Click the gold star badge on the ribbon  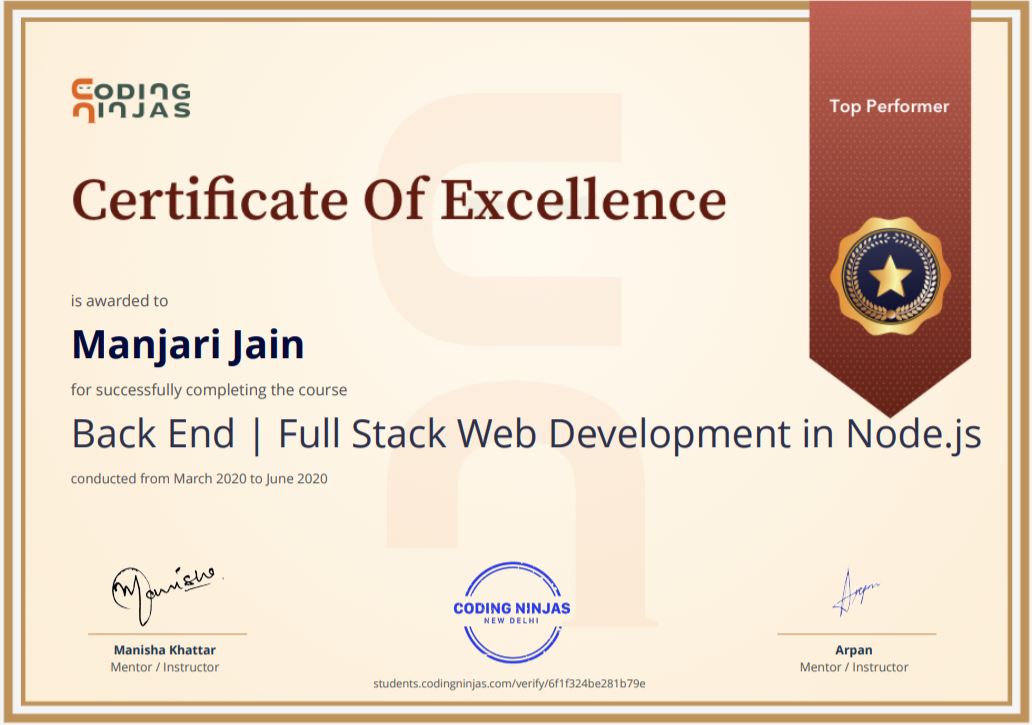click(x=889, y=276)
